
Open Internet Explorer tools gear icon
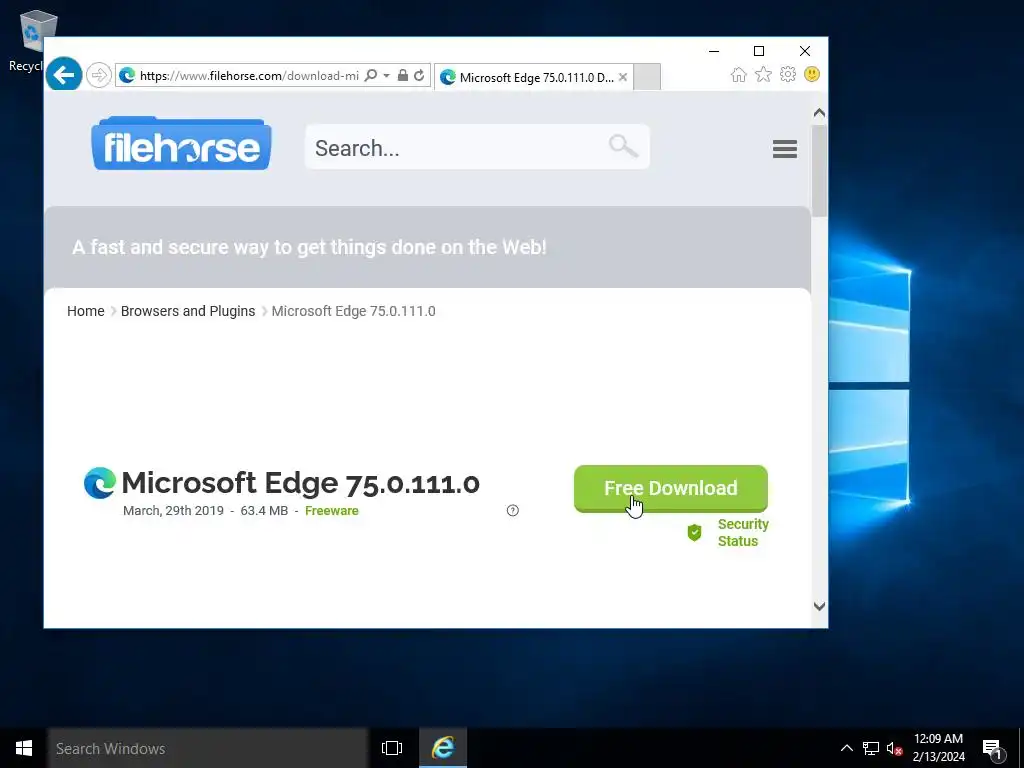tap(788, 74)
